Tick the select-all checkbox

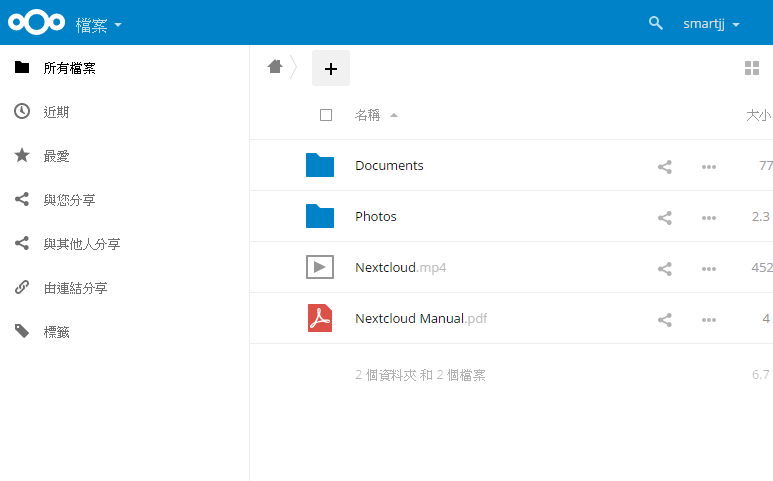pyautogui.click(x=326, y=115)
